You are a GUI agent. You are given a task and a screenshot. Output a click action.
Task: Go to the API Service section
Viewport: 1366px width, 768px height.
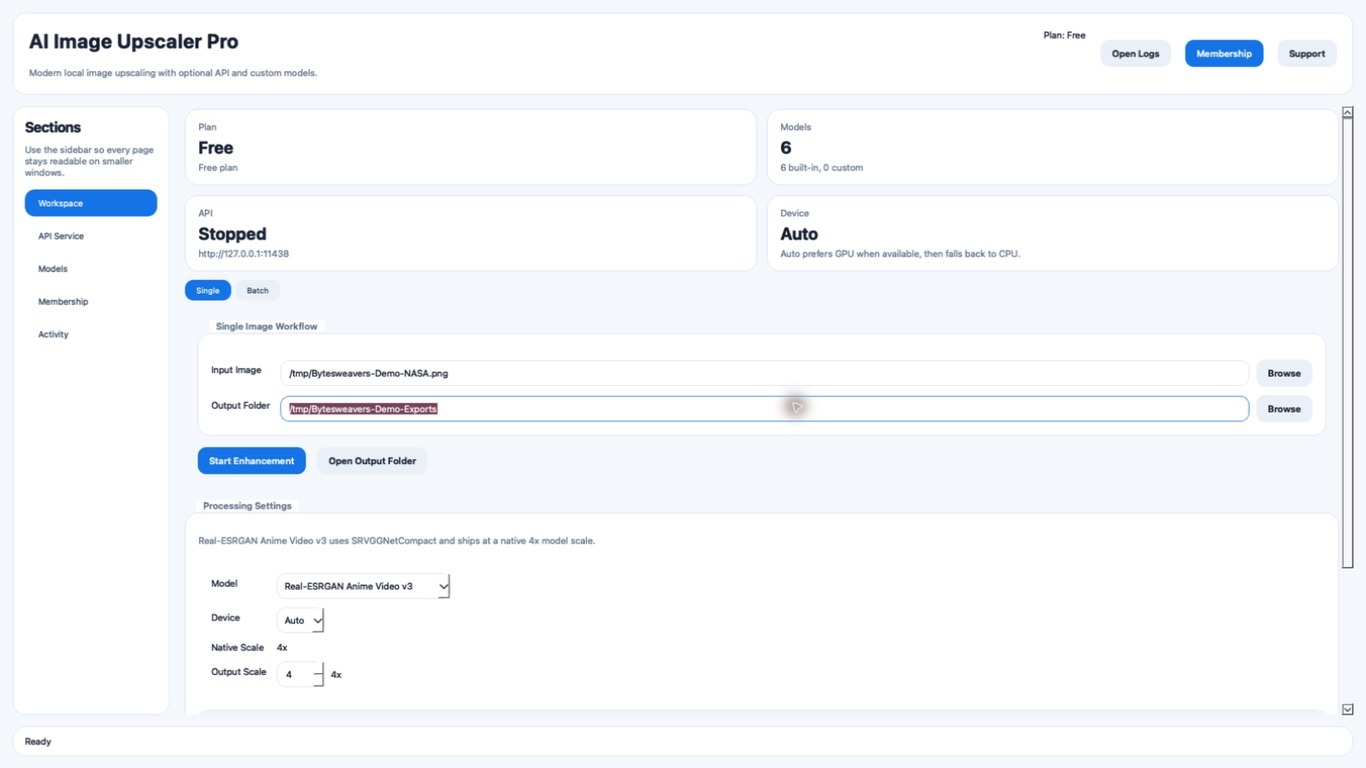point(91,236)
